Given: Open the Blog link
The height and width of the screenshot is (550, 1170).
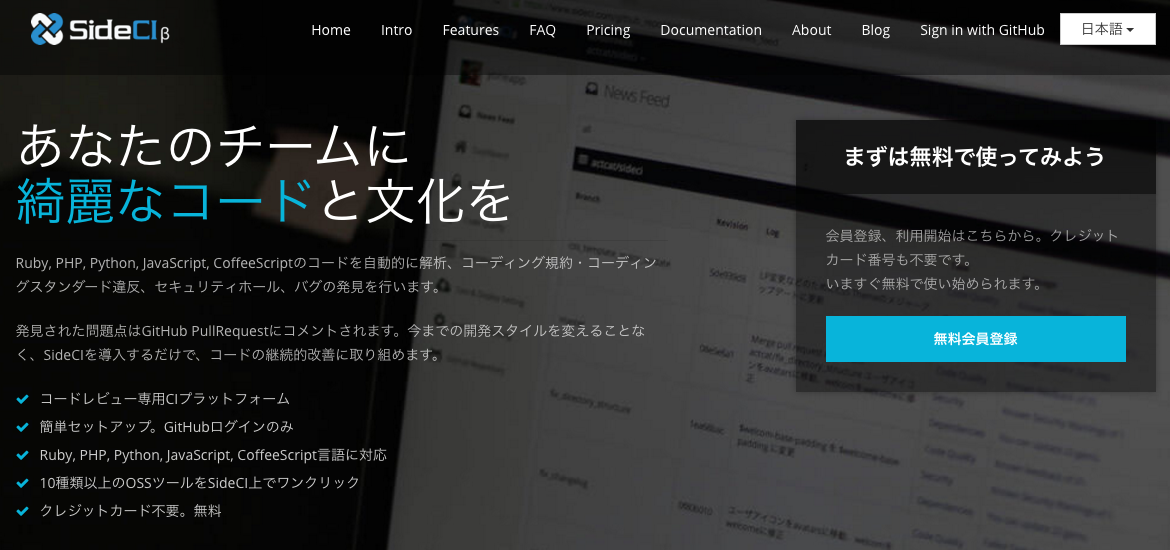Looking at the screenshot, I should [x=875, y=30].
